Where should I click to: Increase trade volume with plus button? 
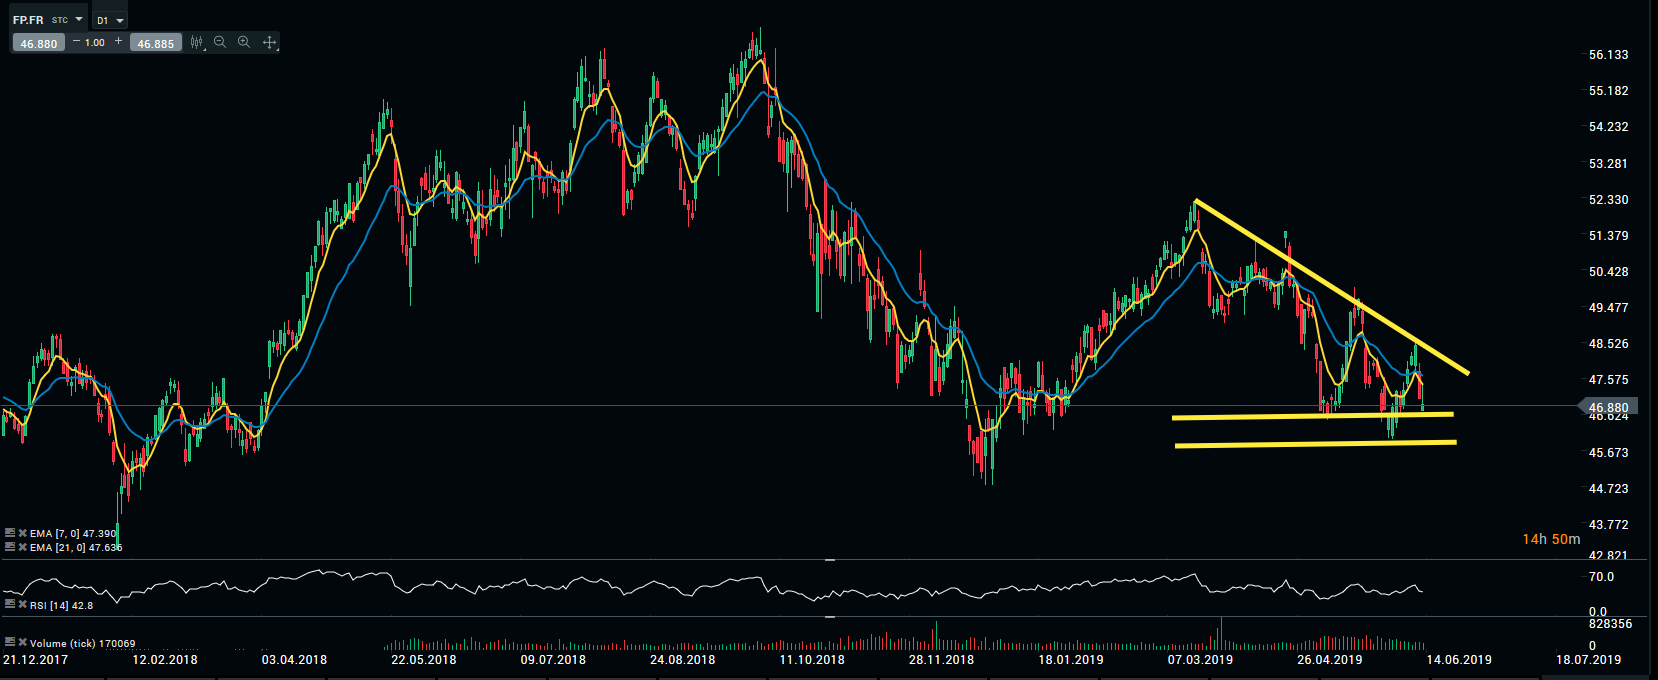tap(118, 42)
